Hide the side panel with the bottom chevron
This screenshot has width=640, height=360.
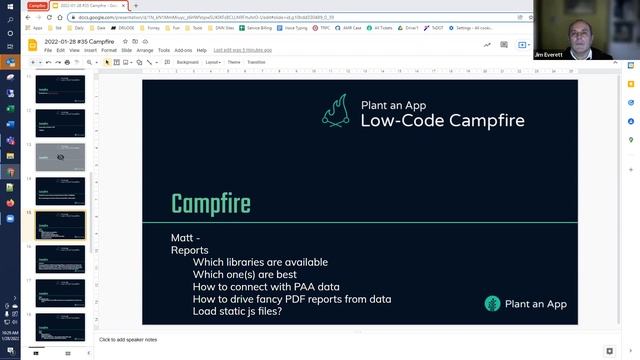pyautogui.click(x=631, y=351)
